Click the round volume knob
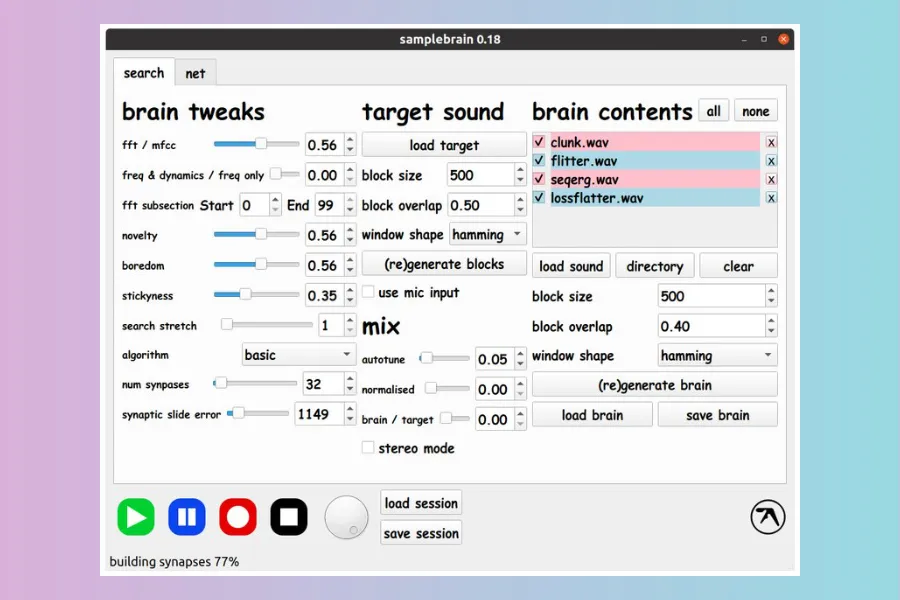The height and width of the screenshot is (600, 900). [346, 517]
